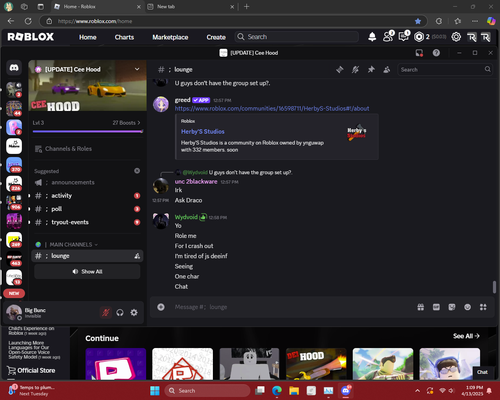Open Roblox friends icon
The image size is (500, 400).
click(388, 36)
